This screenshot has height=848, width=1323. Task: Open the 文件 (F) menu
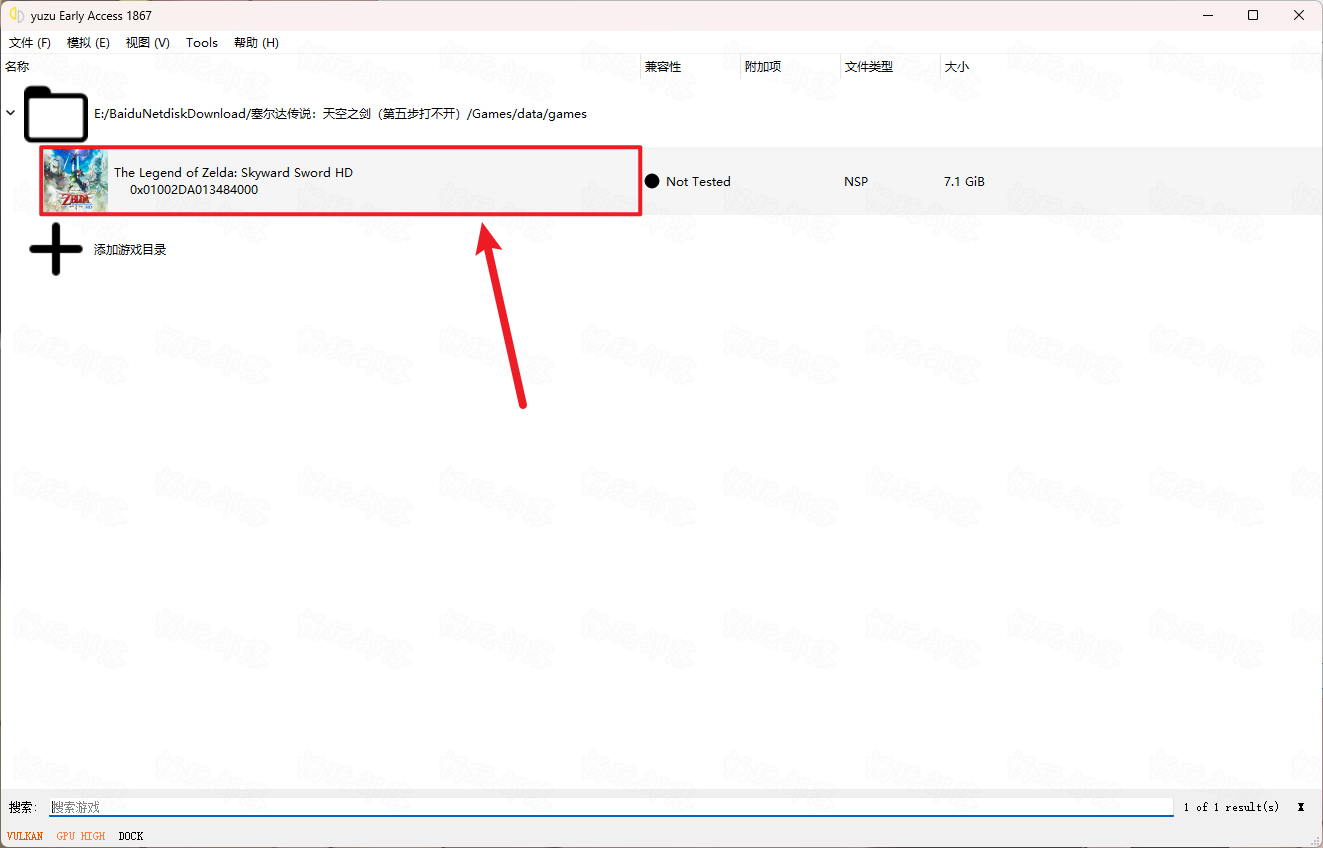[x=30, y=43]
